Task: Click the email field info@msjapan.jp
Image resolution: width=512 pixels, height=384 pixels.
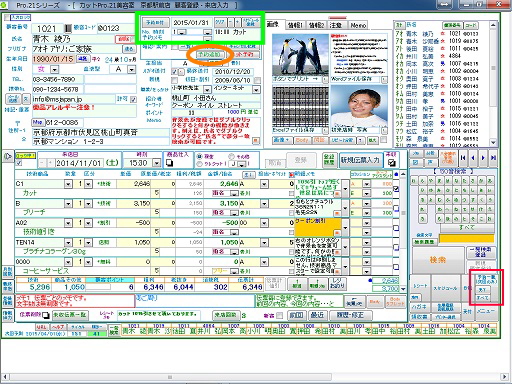Action: pos(73,99)
